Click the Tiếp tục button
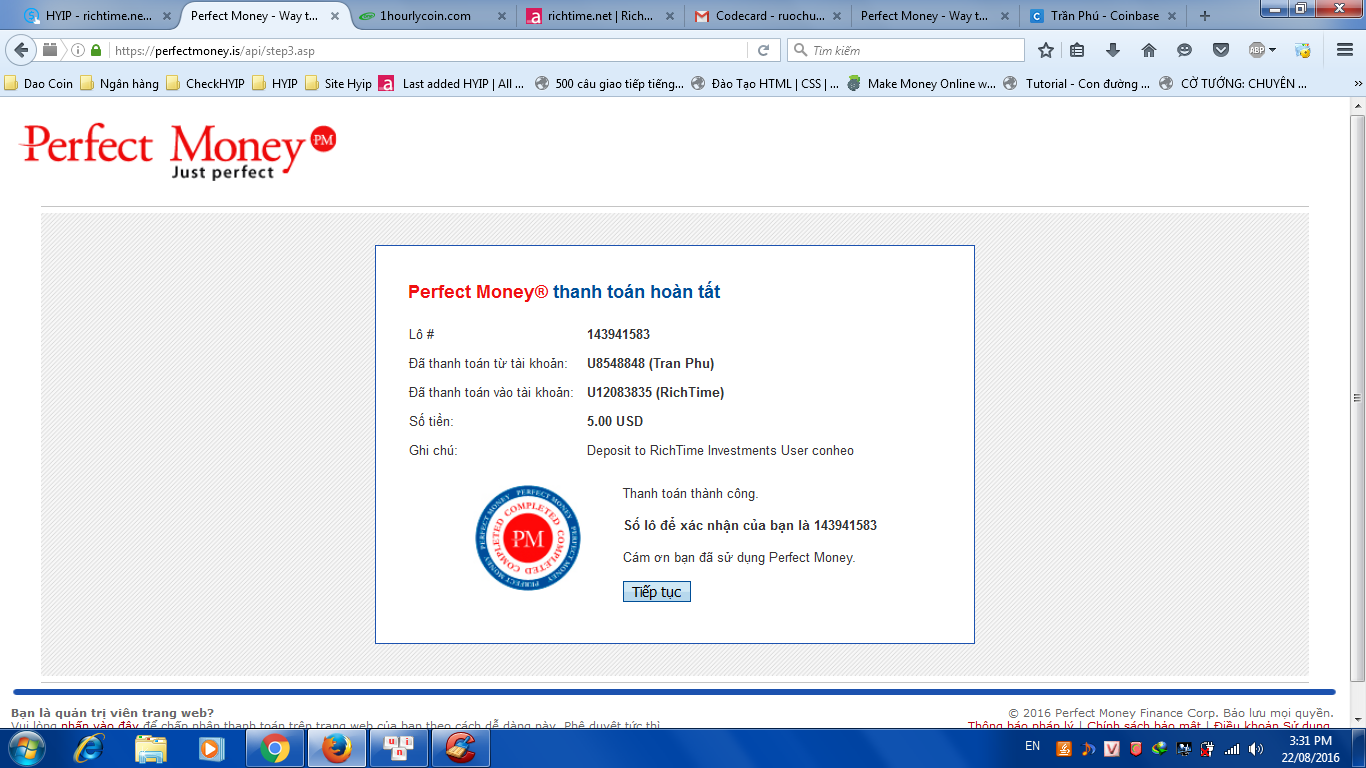Screen dimensions: 1366x768 coord(657,592)
